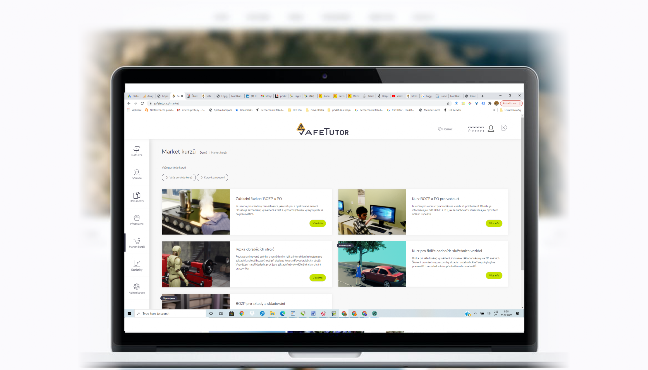Click the browser page vertical scrollbar

click(x=522, y=194)
